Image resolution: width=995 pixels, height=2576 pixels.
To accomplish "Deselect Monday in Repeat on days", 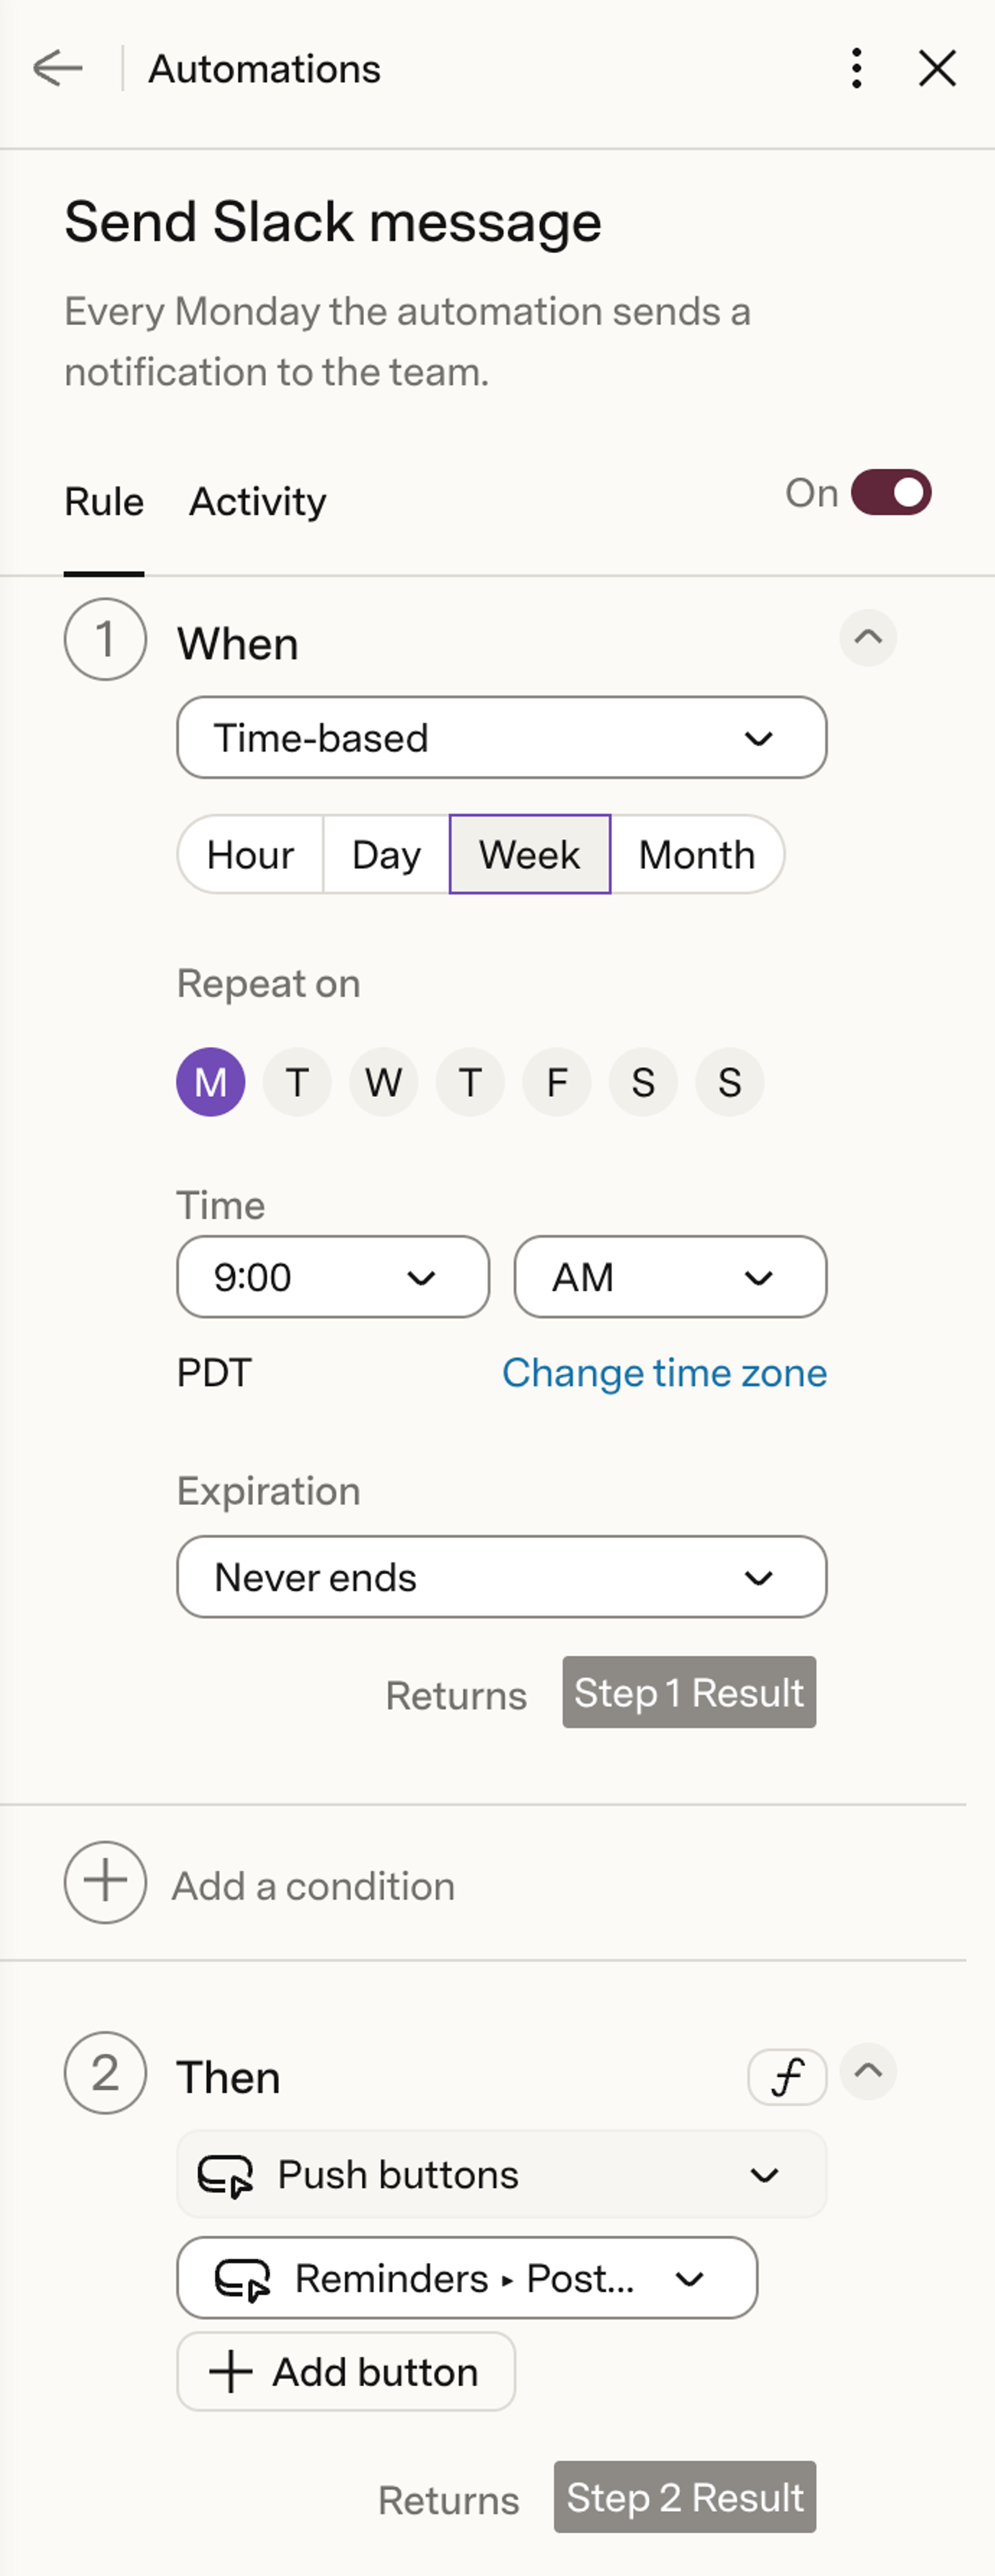I will point(210,1082).
